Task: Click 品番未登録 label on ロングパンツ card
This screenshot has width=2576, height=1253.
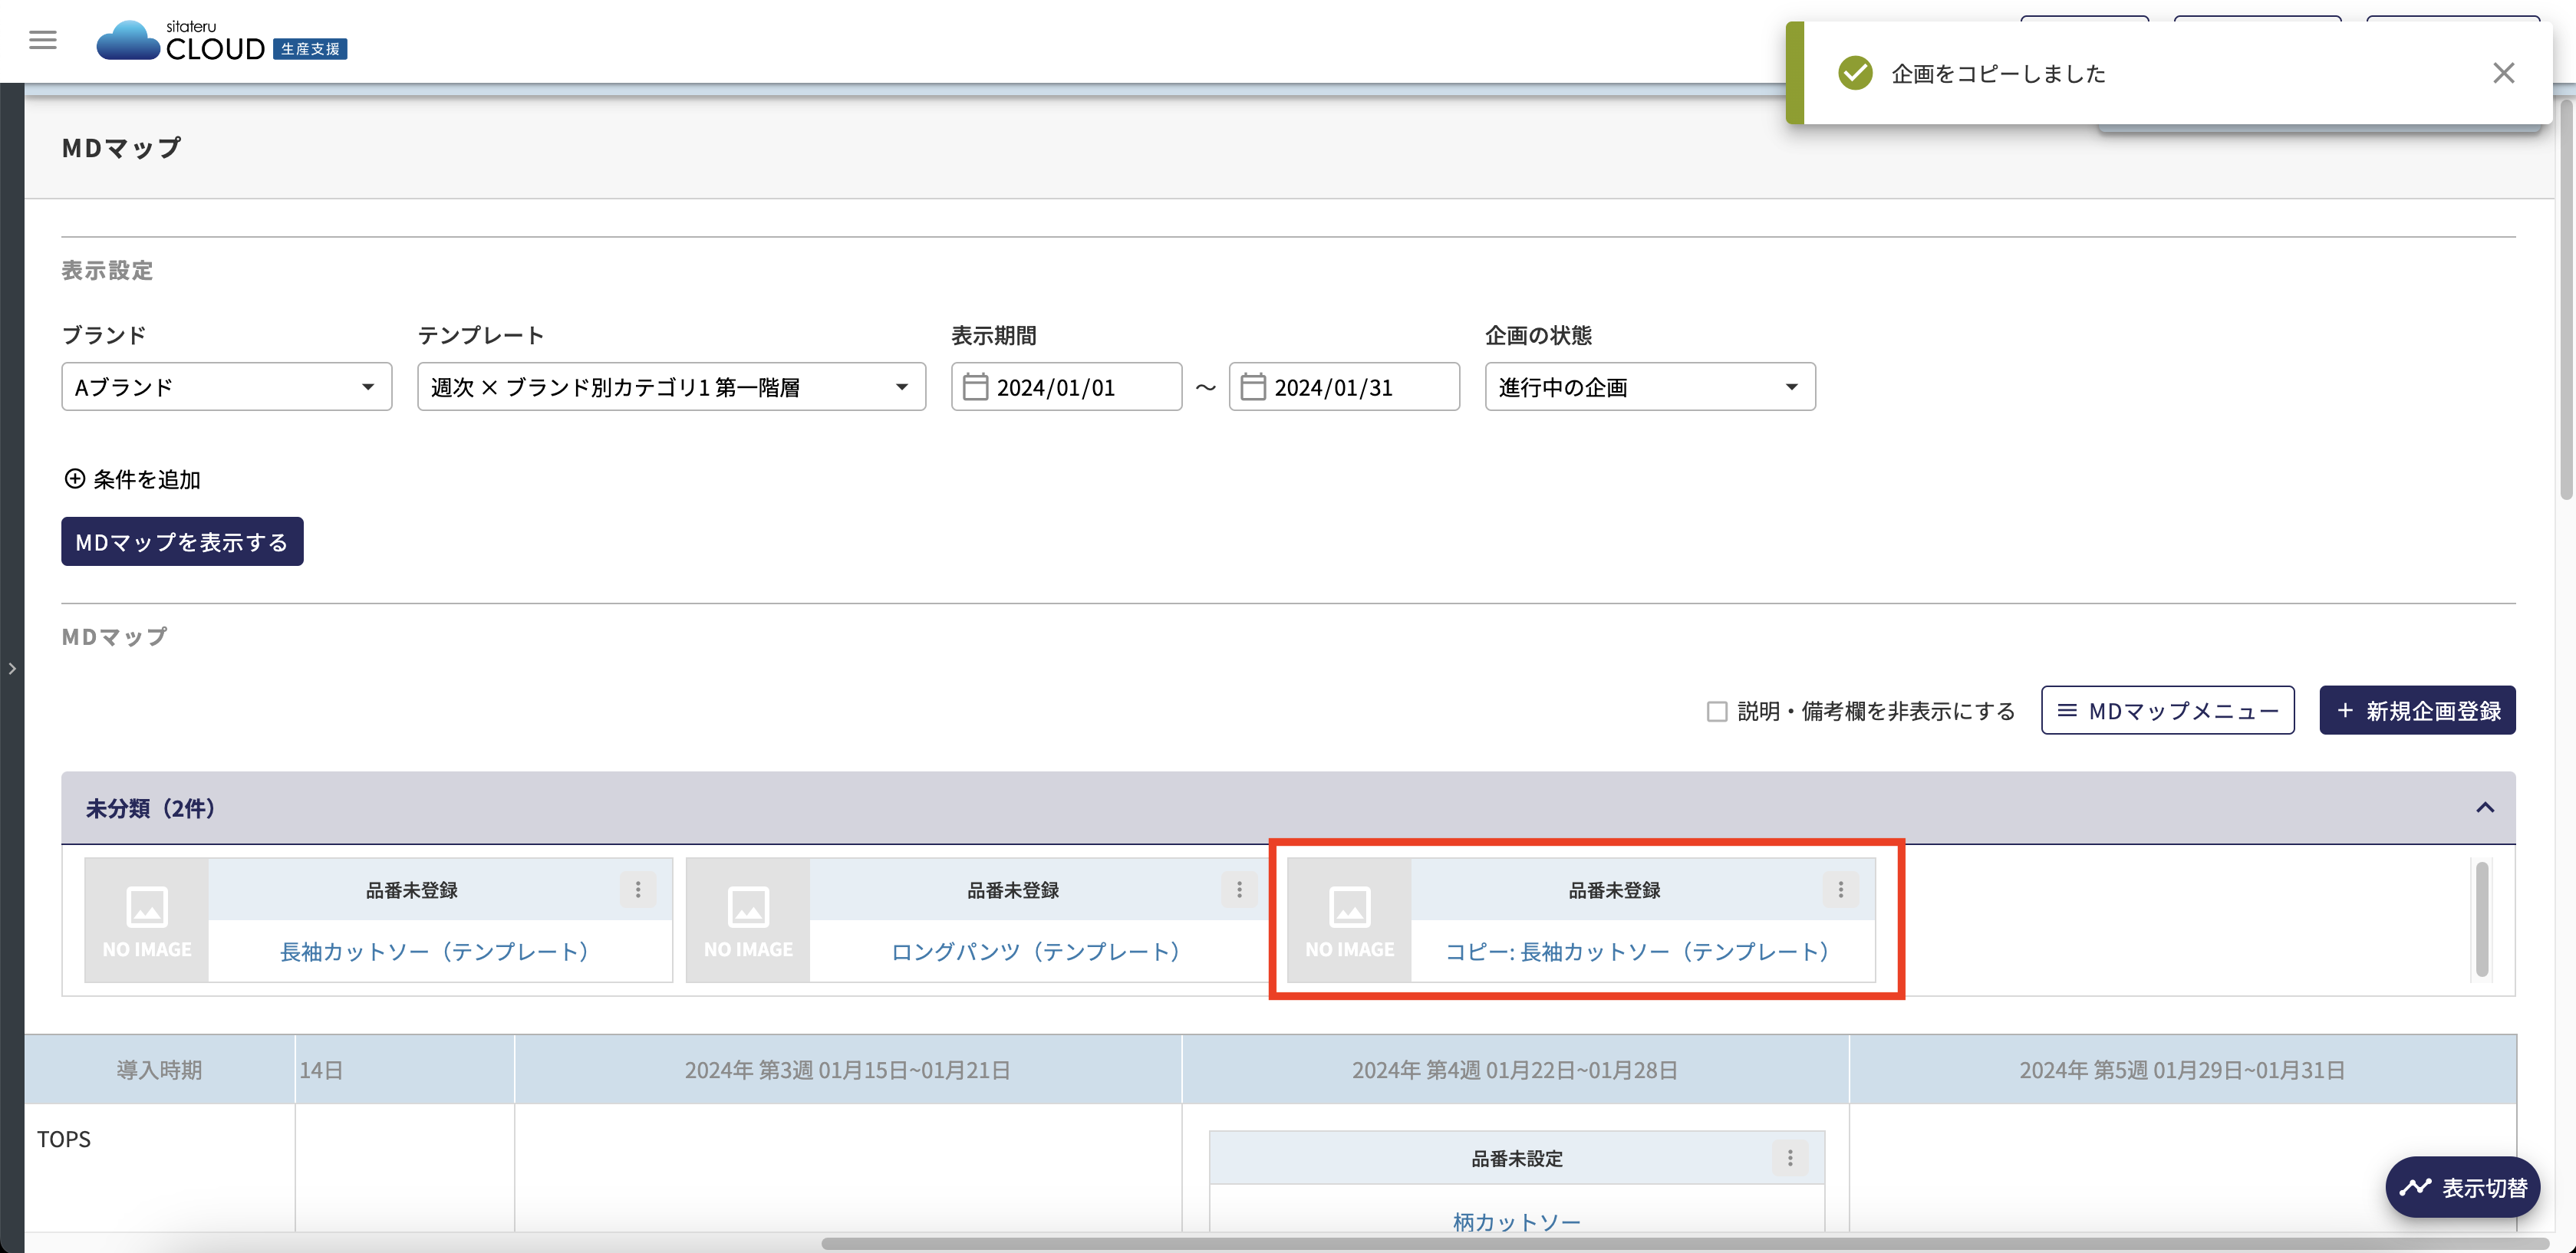Action: (x=1013, y=890)
